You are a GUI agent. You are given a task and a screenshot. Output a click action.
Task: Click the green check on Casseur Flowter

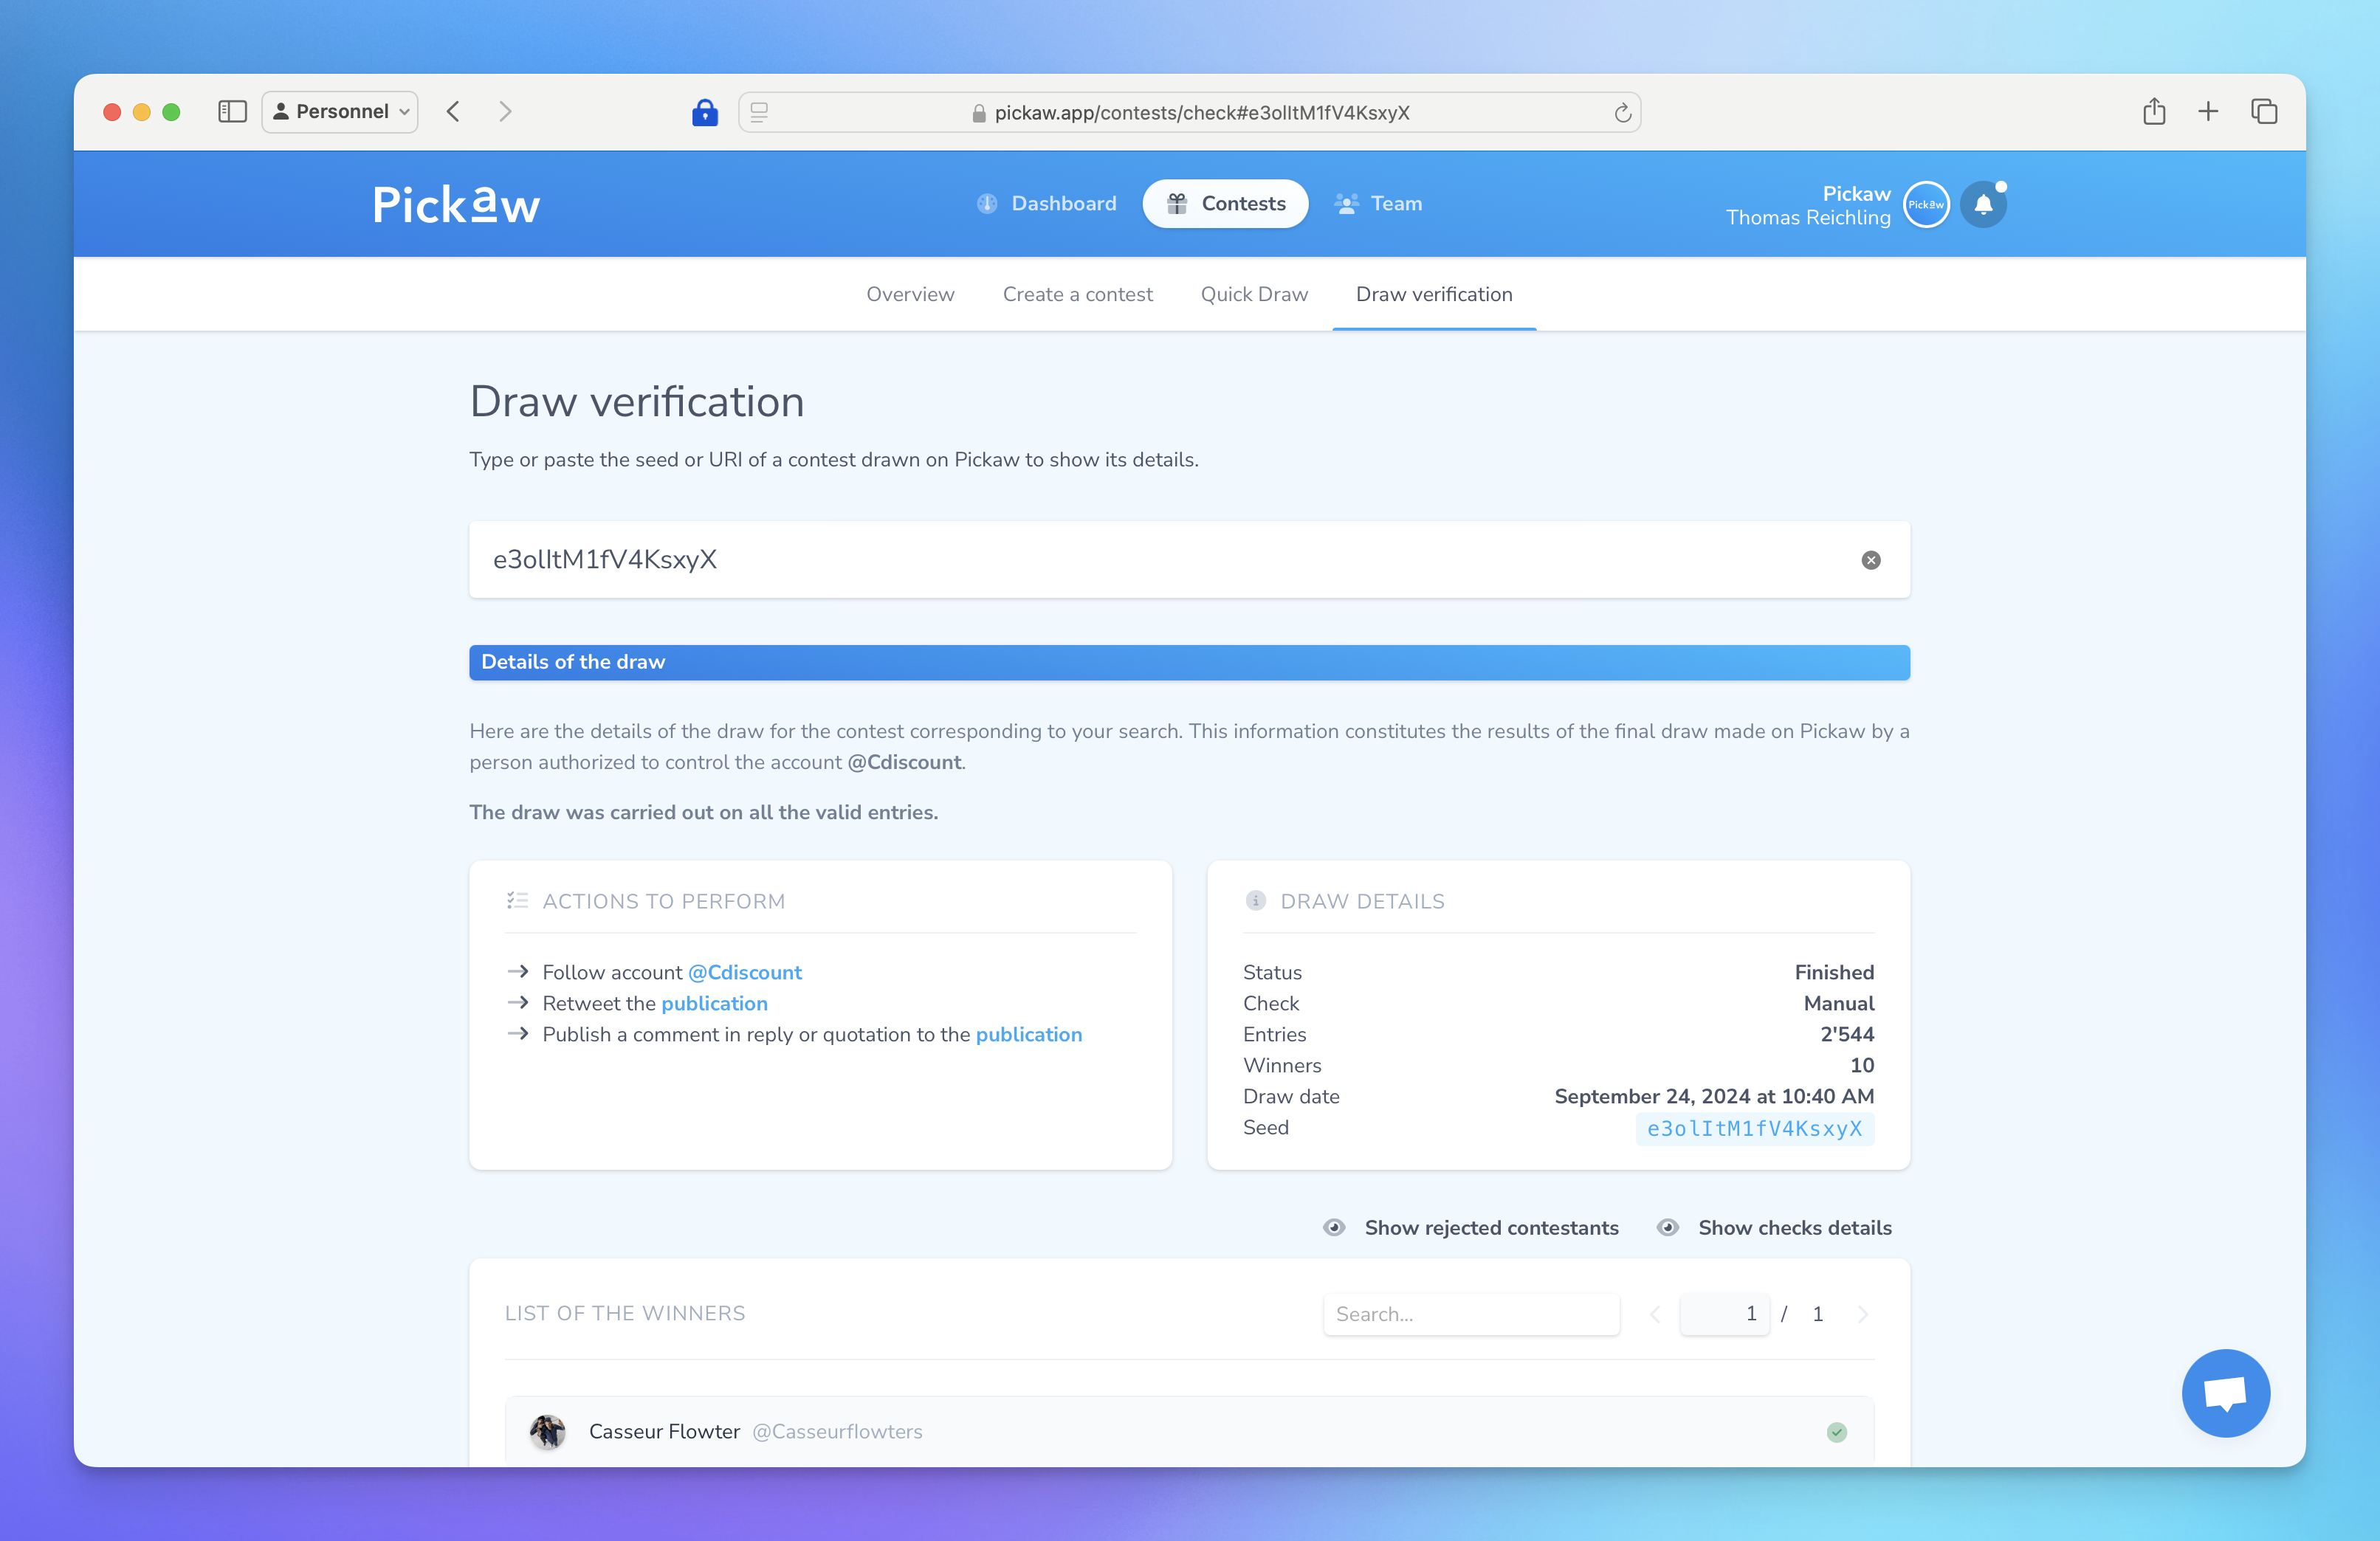coord(1836,1432)
